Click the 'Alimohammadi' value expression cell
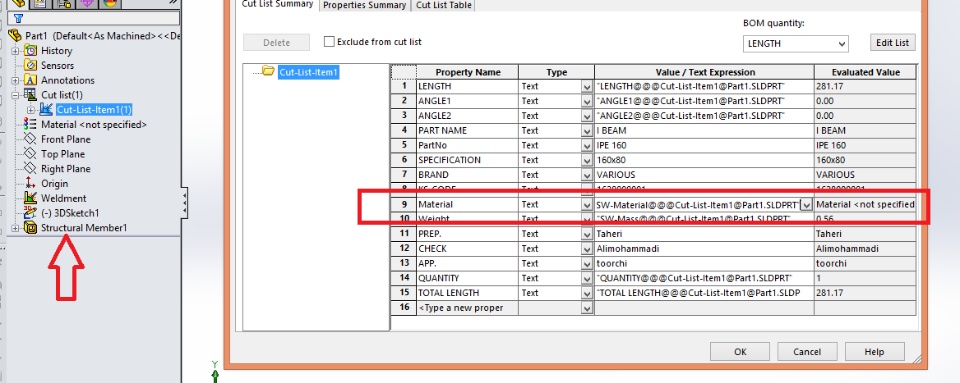Image resolution: width=960 pixels, height=383 pixels. (x=704, y=248)
